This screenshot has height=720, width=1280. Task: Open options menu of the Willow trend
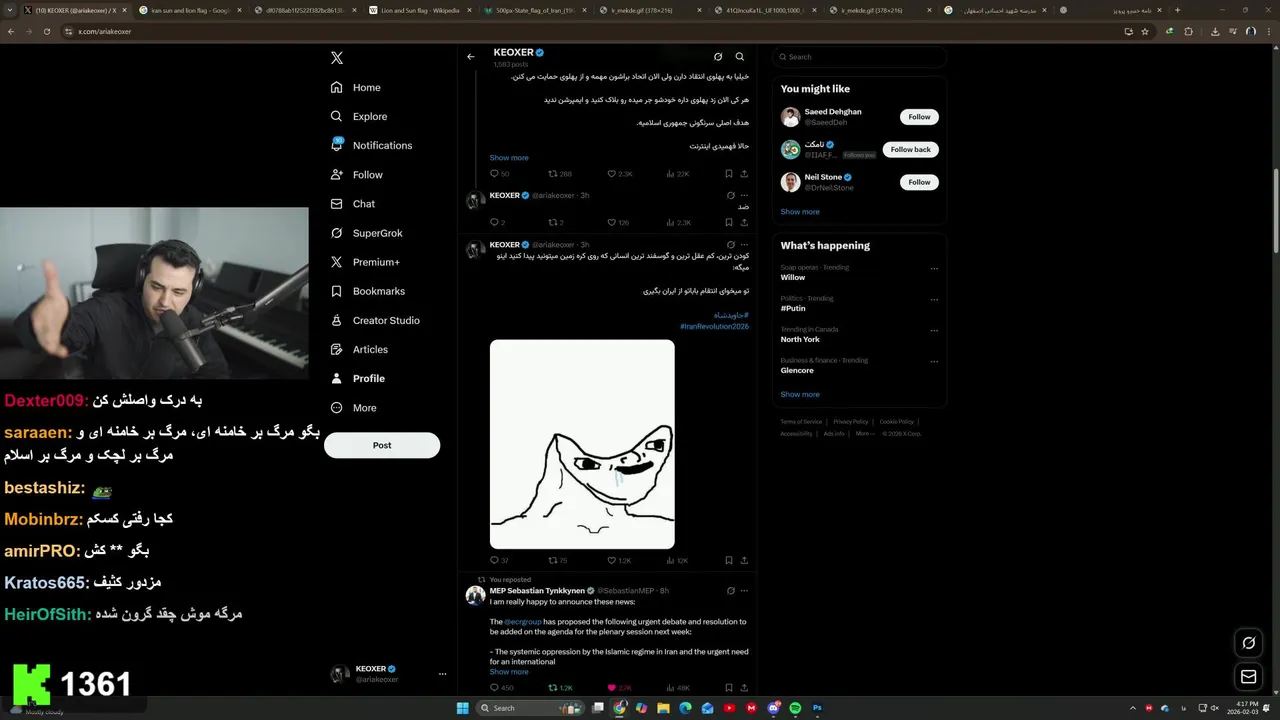click(x=934, y=268)
